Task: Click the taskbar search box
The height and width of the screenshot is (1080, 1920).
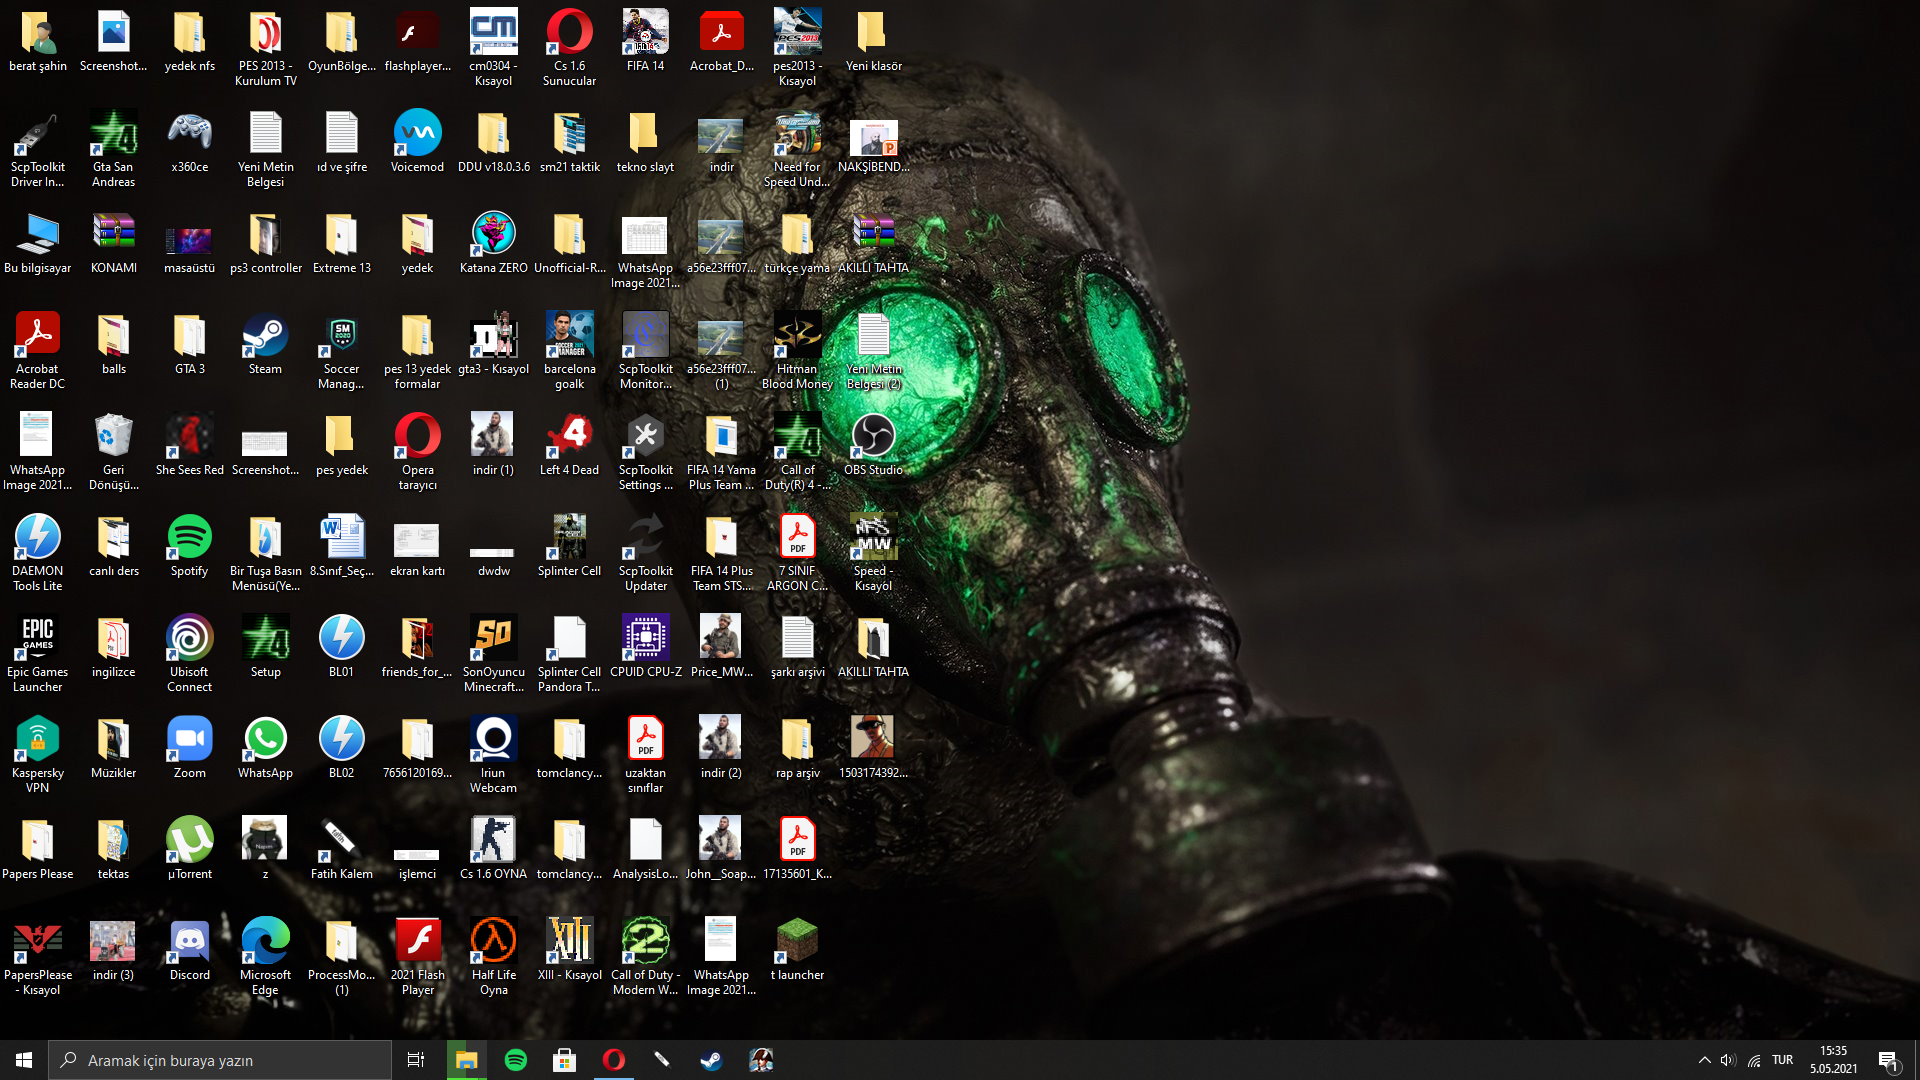Action: pos(220,1060)
